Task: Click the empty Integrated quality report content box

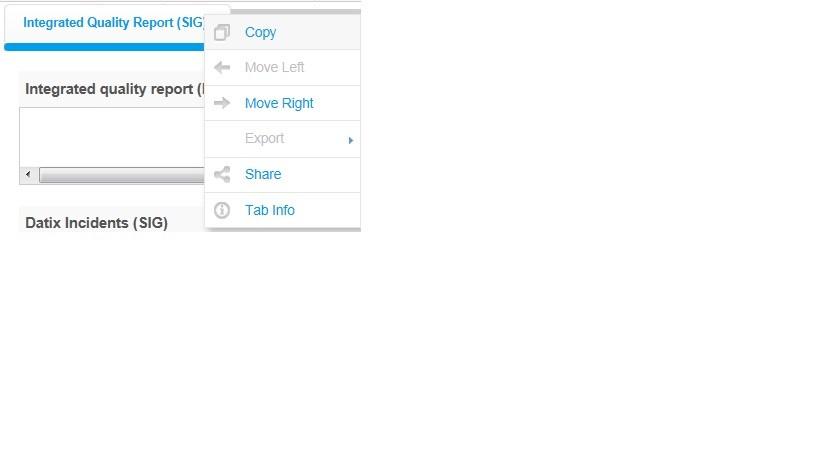Action: click(112, 137)
